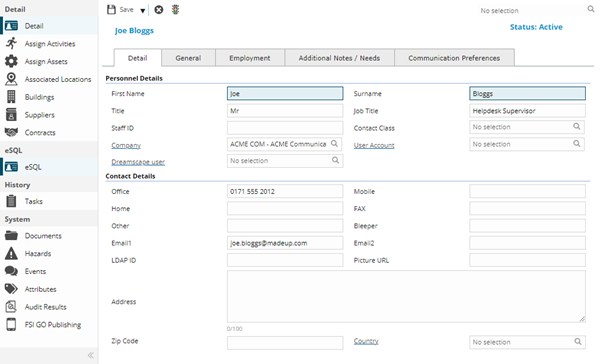Open Country lookup search
The height and width of the screenshot is (364, 600).
click(578, 341)
